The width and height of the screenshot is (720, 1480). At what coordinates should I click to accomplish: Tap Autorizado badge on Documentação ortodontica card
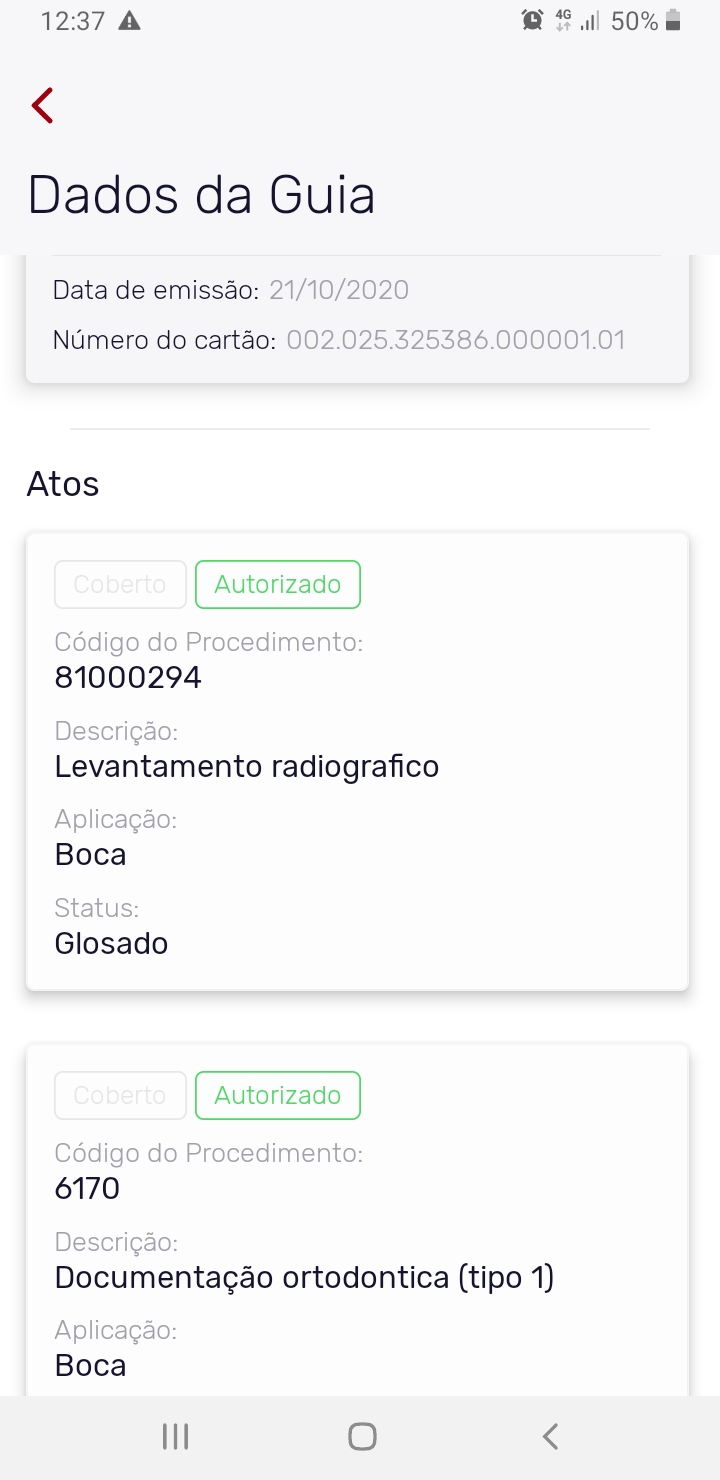click(278, 1096)
